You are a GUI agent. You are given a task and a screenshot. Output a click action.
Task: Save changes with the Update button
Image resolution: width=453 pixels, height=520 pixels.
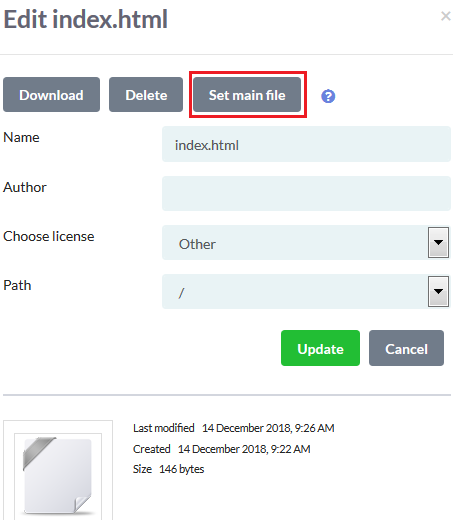click(320, 348)
